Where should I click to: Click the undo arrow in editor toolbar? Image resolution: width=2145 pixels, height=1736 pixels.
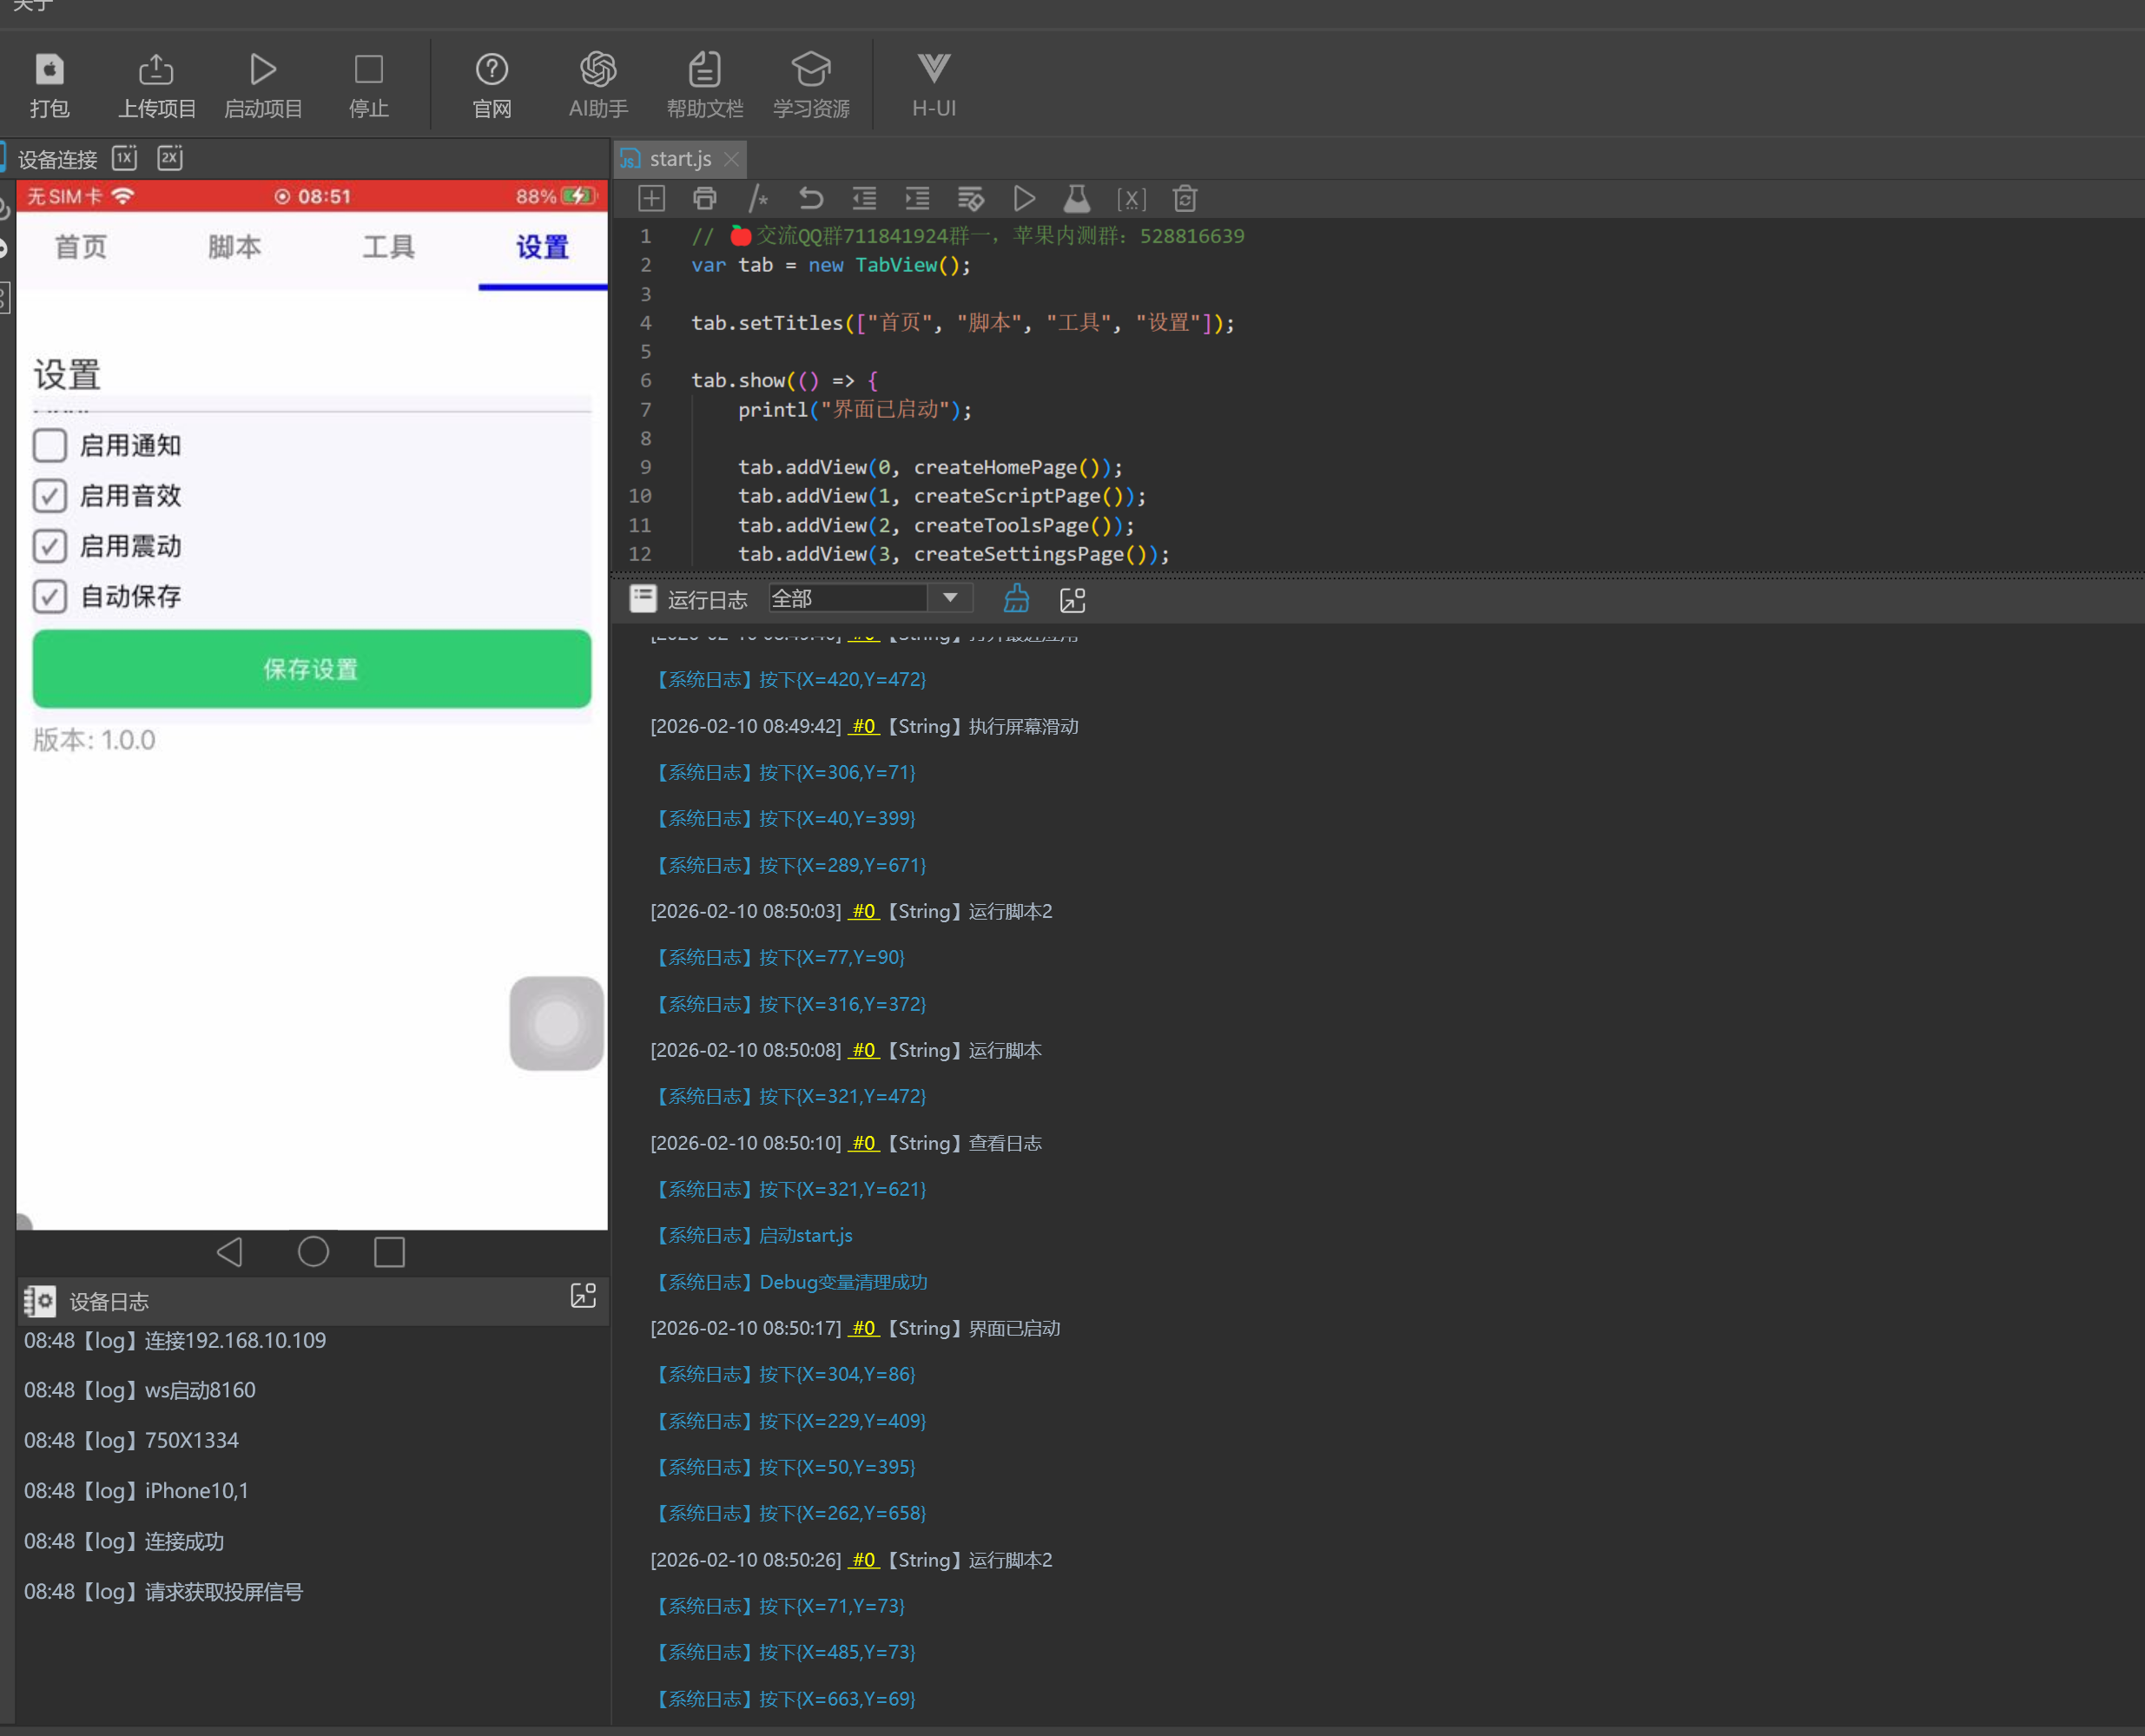[811, 198]
